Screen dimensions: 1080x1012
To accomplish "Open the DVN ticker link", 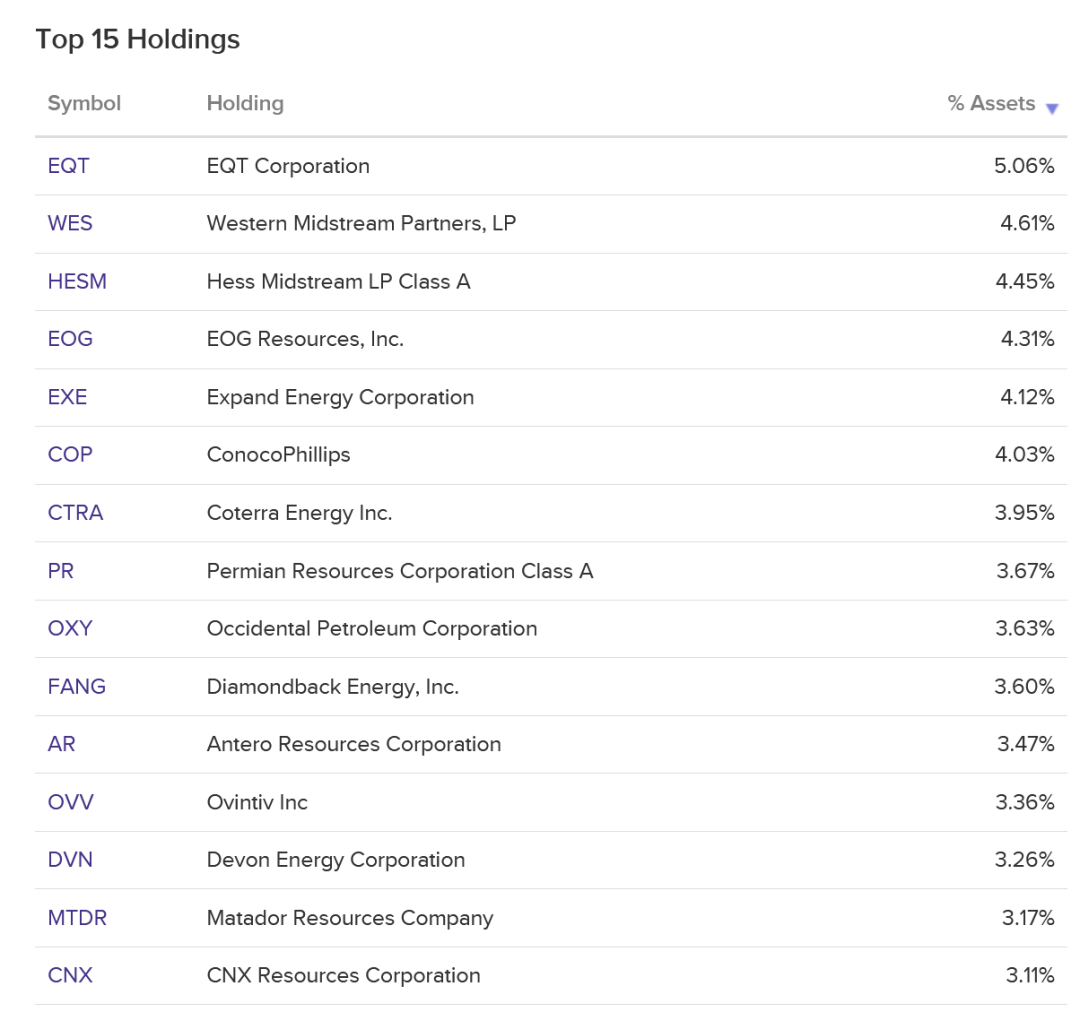I will [x=70, y=860].
